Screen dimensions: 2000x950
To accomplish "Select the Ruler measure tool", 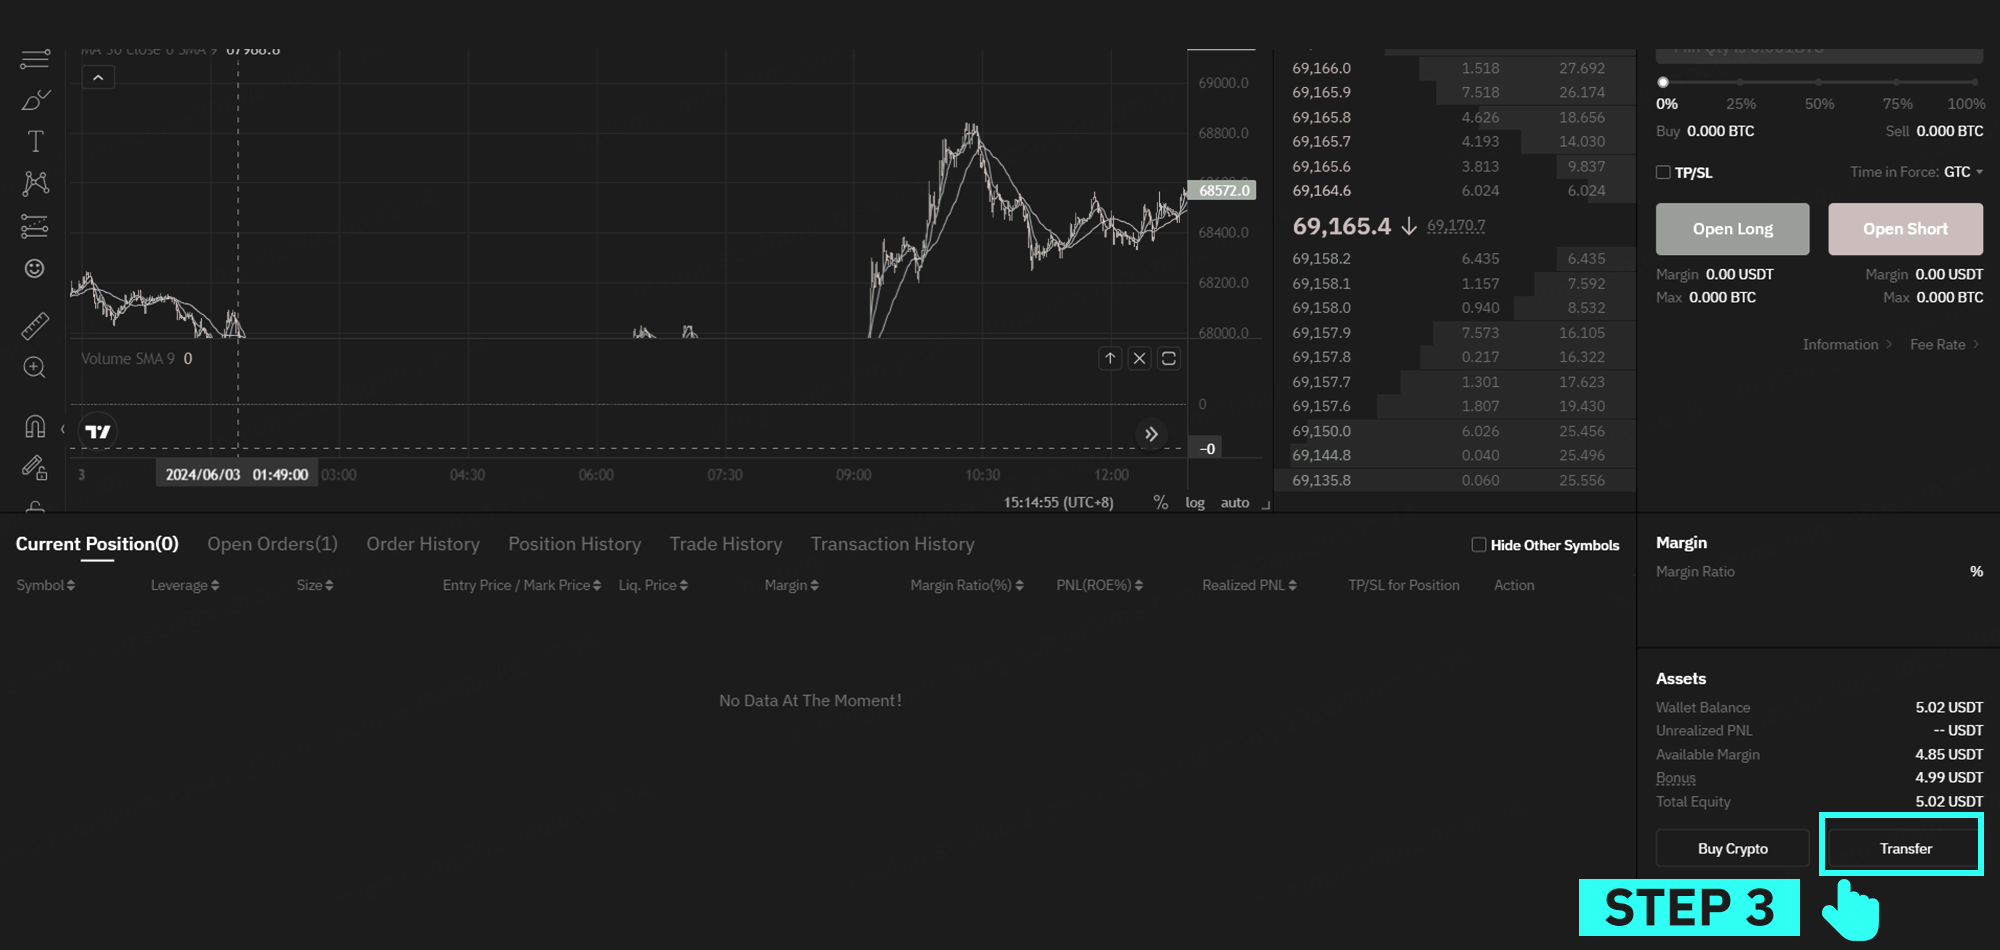I will [35, 326].
